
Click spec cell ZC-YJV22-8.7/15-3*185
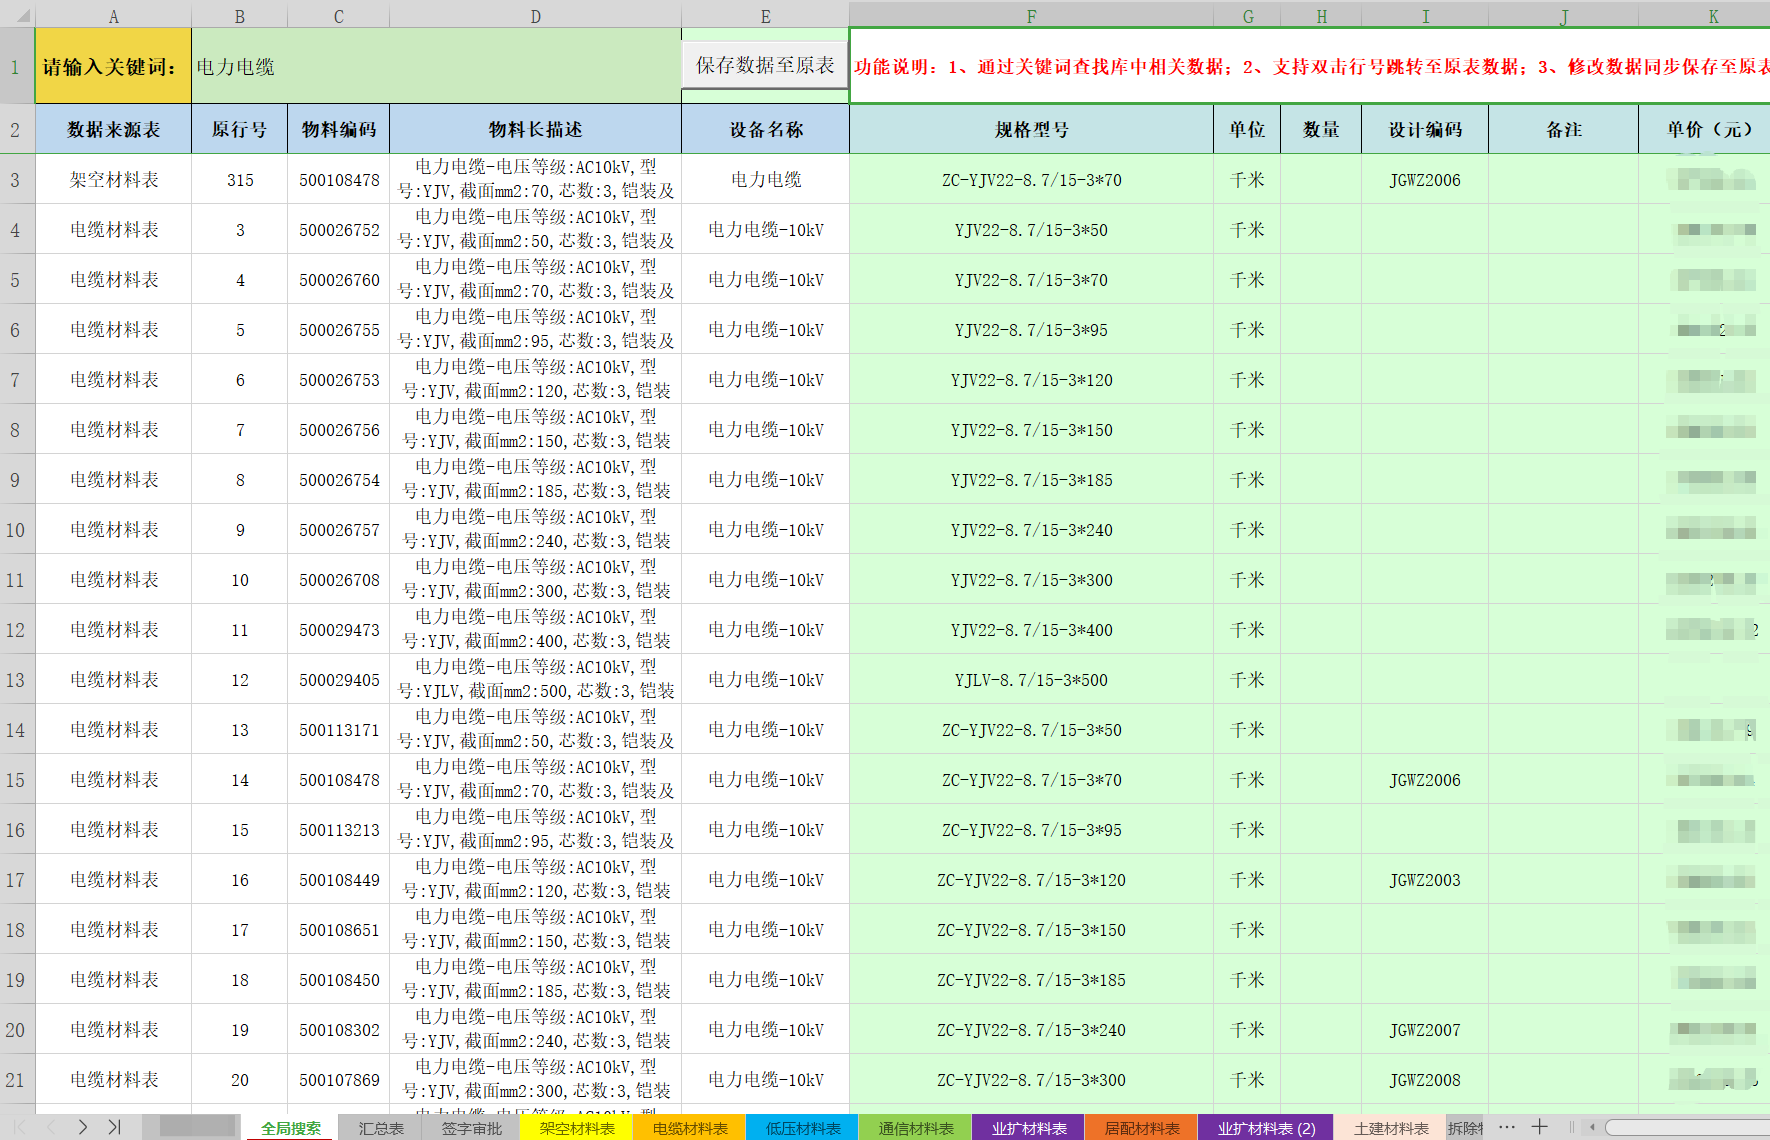tap(1031, 980)
